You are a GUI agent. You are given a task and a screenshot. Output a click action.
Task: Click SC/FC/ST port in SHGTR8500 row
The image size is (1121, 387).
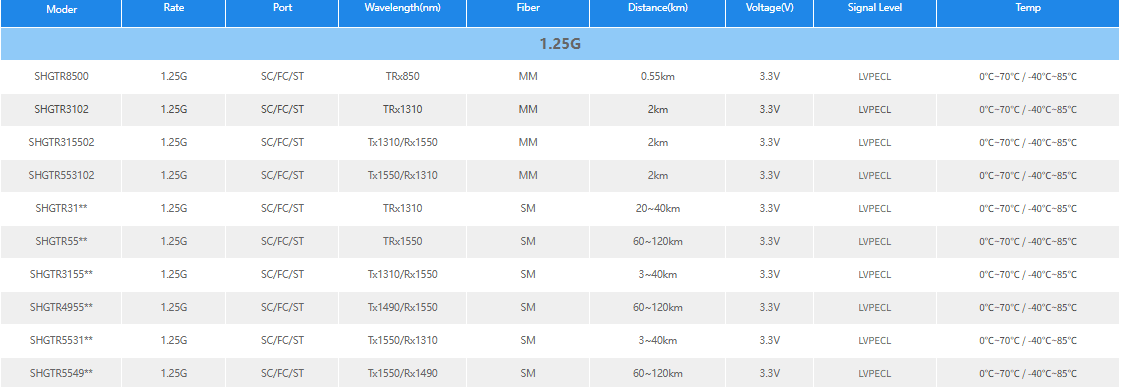[x=282, y=77]
